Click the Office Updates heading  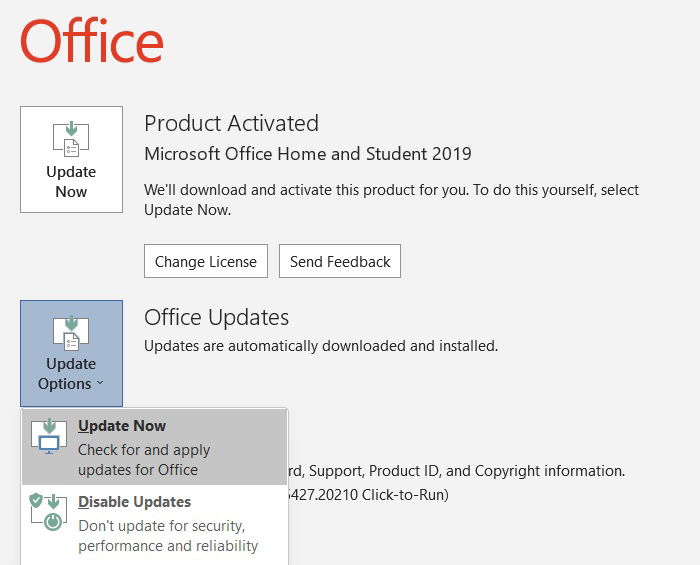point(216,318)
